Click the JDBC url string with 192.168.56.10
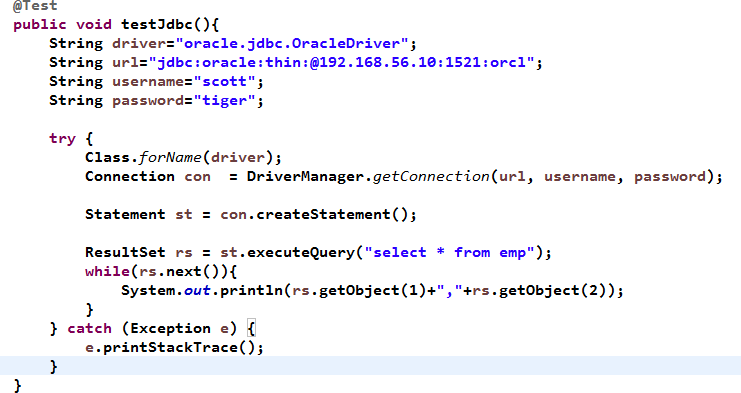Image resolution: width=741 pixels, height=393 pixels. [341, 63]
